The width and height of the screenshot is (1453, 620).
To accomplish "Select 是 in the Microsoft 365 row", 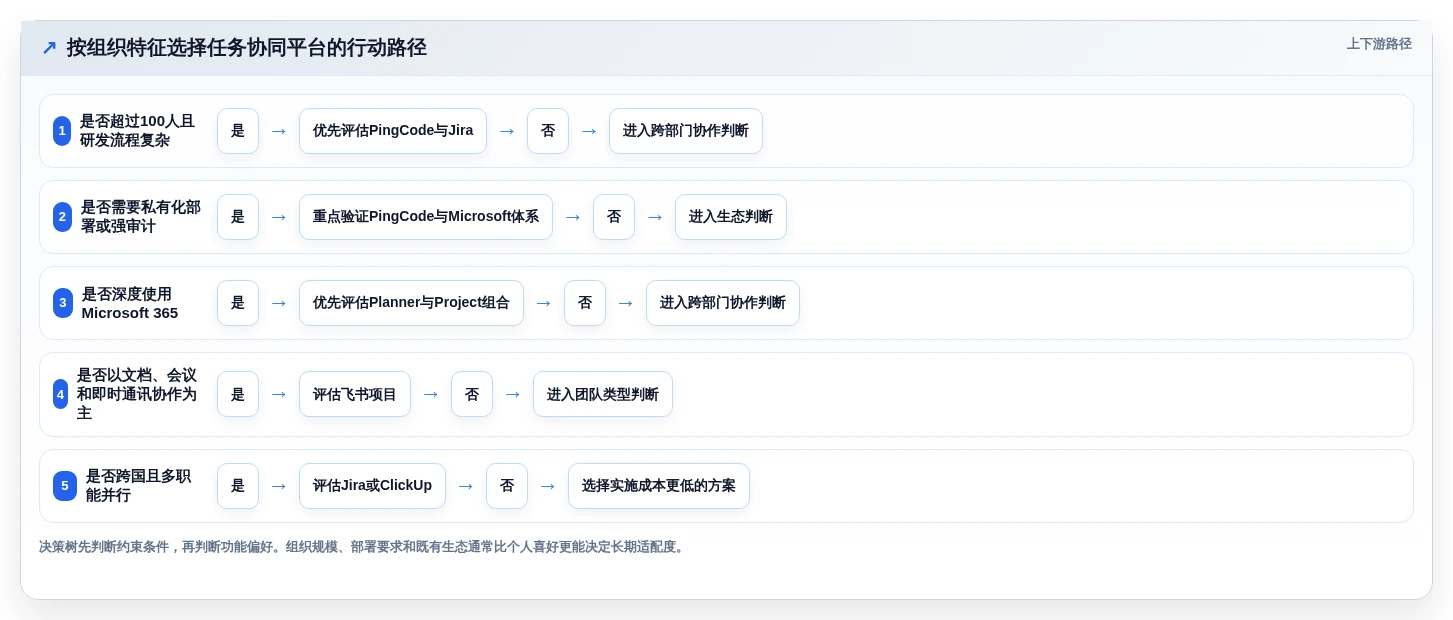I will [x=238, y=303].
